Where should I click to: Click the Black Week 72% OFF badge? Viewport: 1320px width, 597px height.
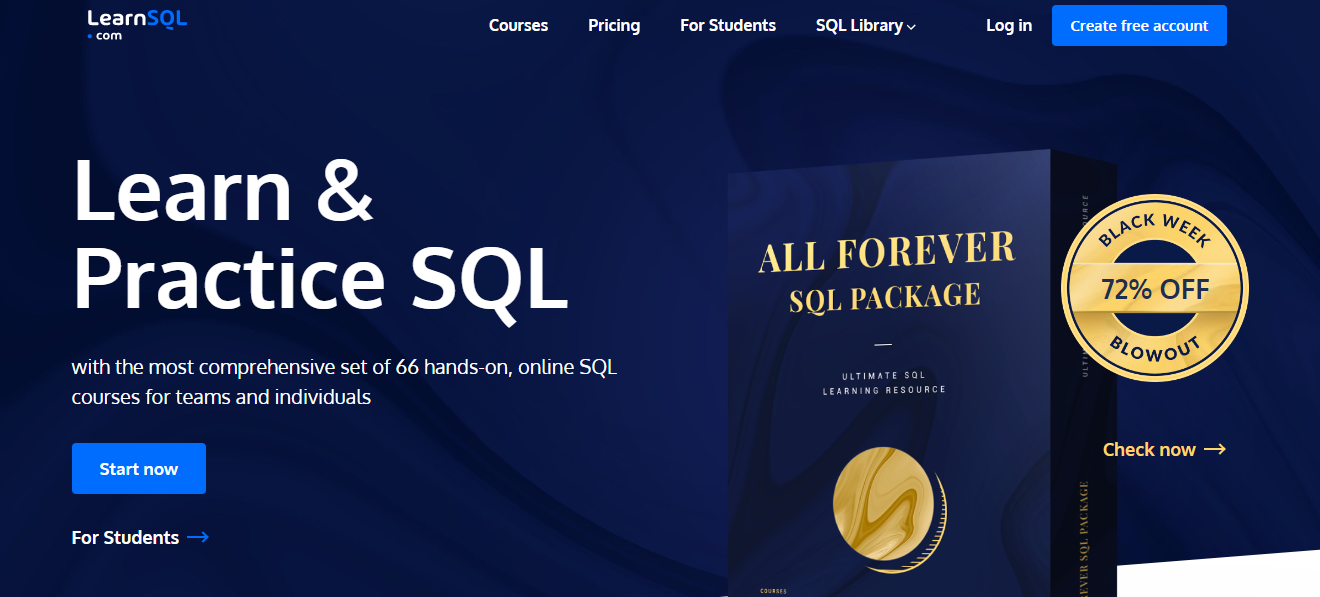click(x=1155, y=289)
